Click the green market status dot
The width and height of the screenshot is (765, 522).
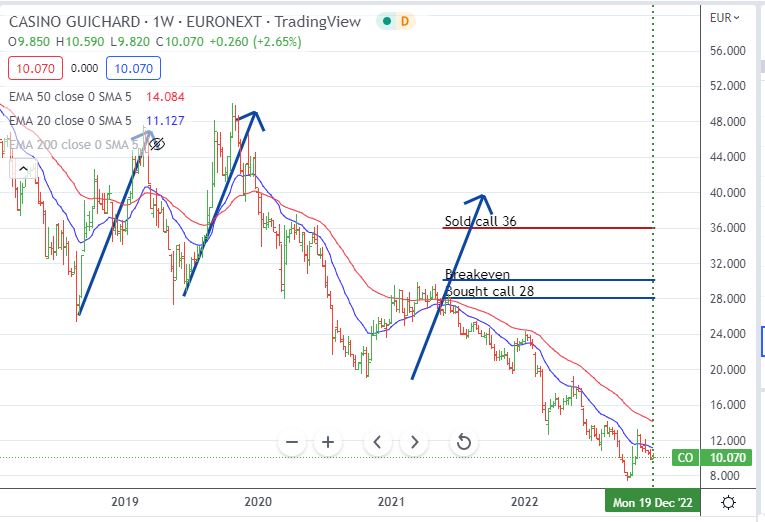click(387, 21)
